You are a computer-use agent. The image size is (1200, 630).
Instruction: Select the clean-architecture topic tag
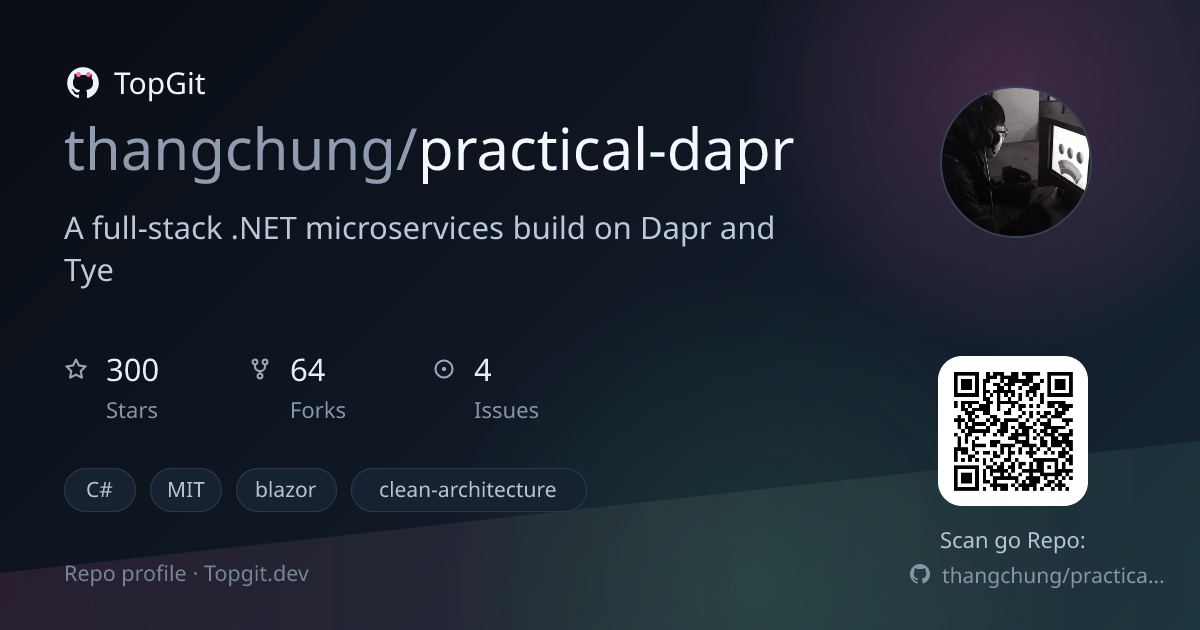click(468, 490)
